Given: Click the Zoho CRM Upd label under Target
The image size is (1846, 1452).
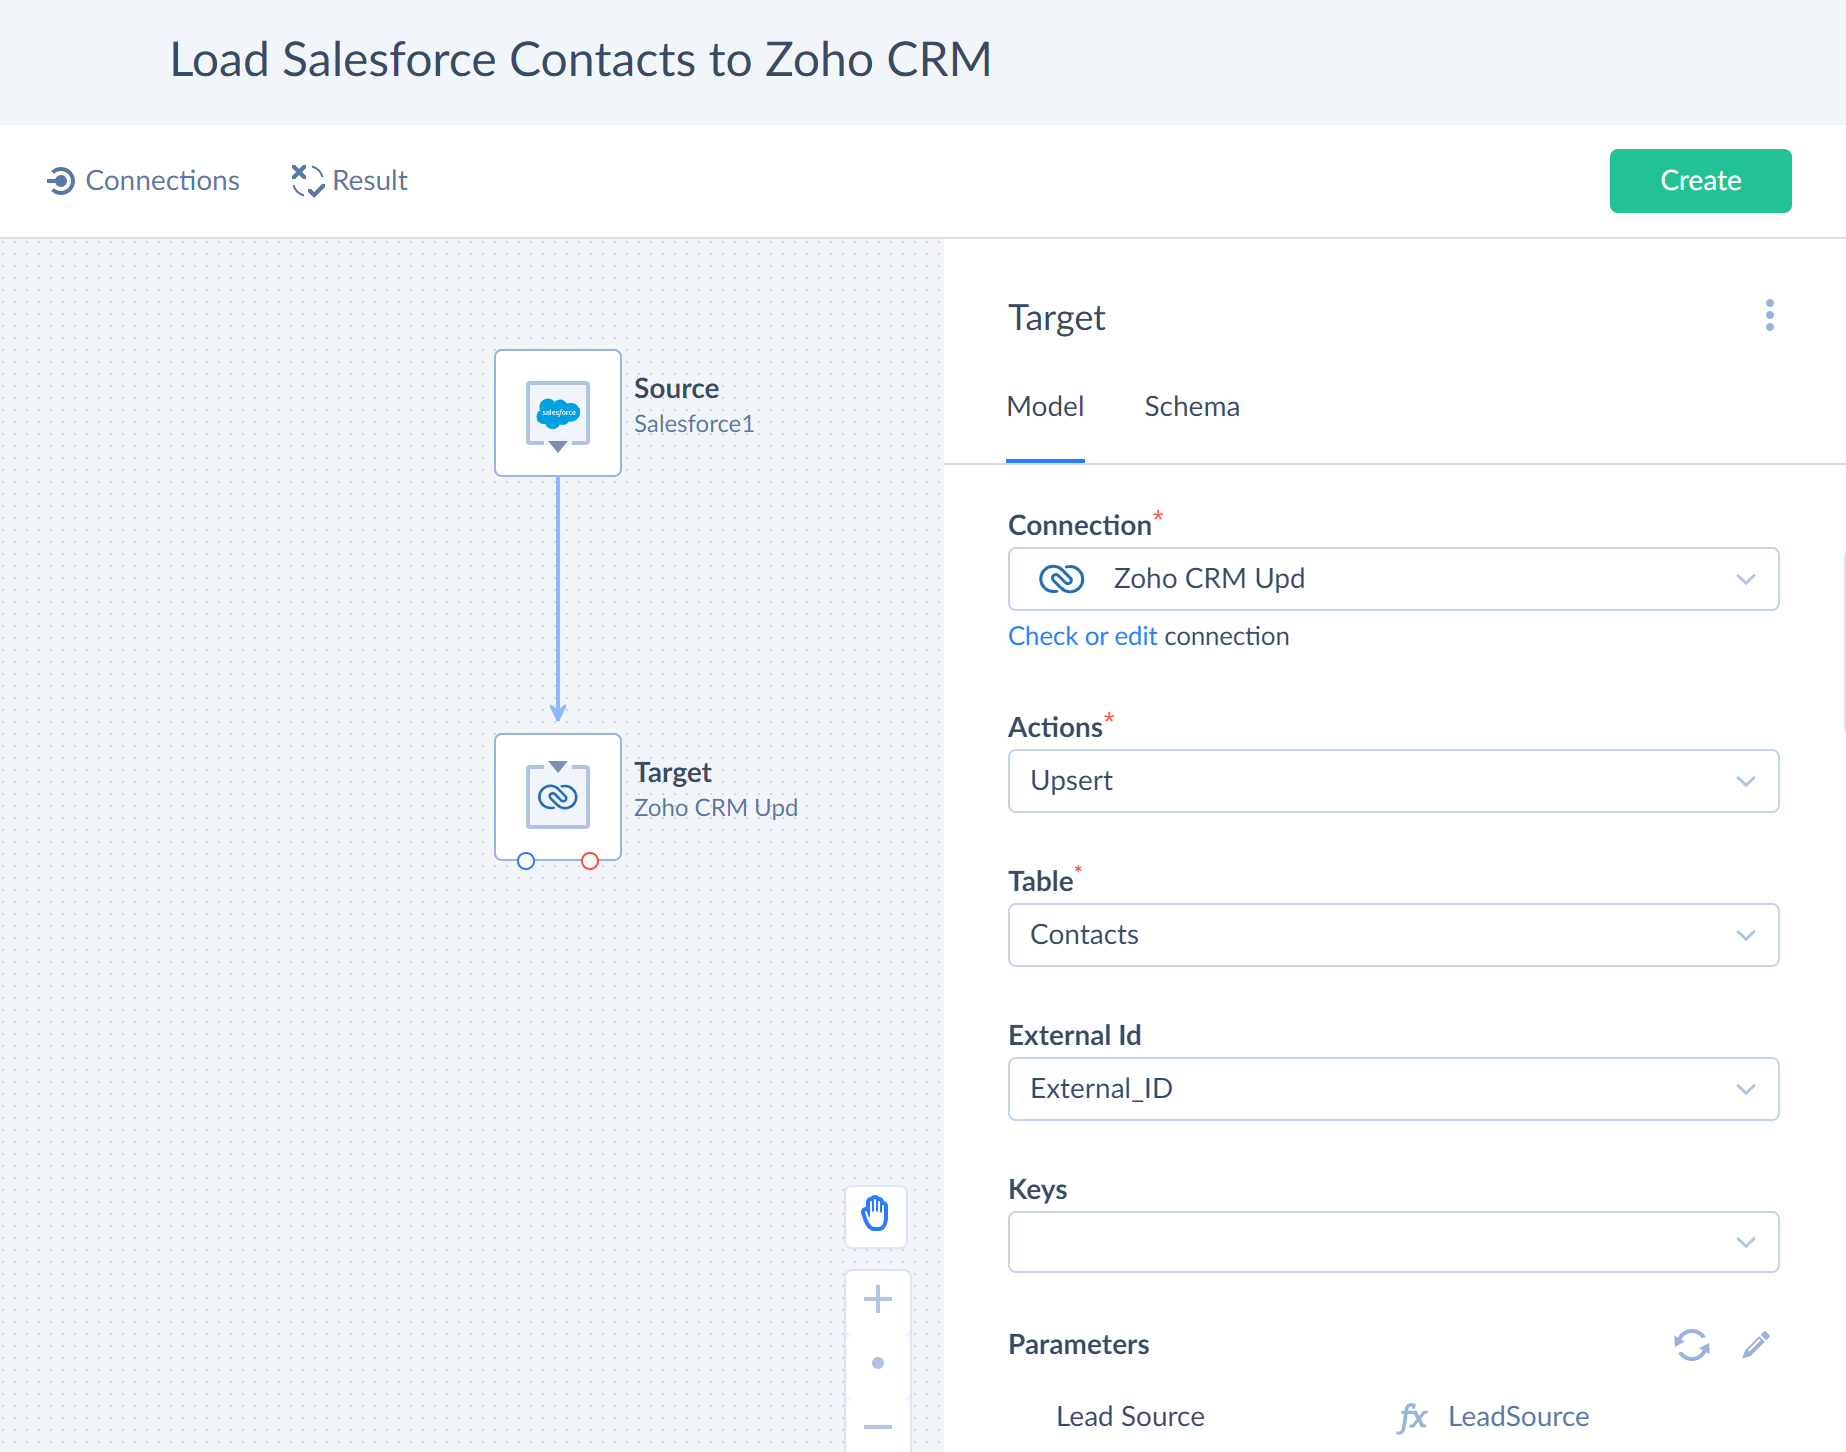Looking at the screenshot, I should point(716,808).
